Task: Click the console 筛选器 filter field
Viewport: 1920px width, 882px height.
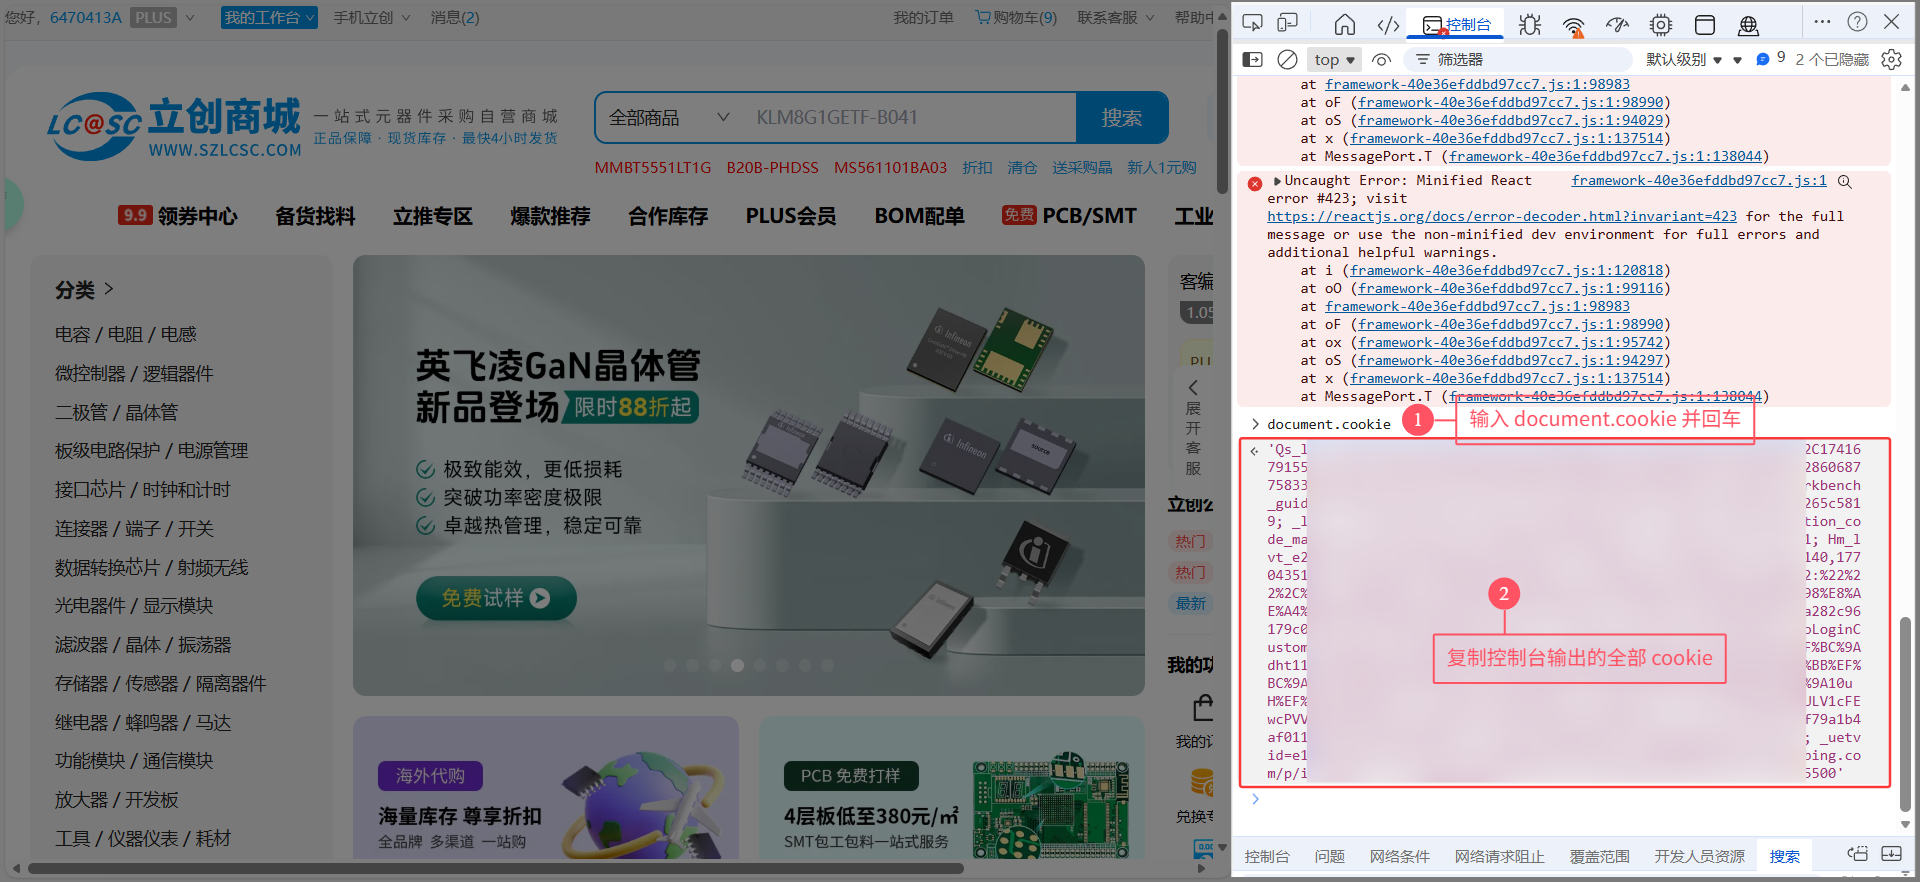Action: point(1520,60)
